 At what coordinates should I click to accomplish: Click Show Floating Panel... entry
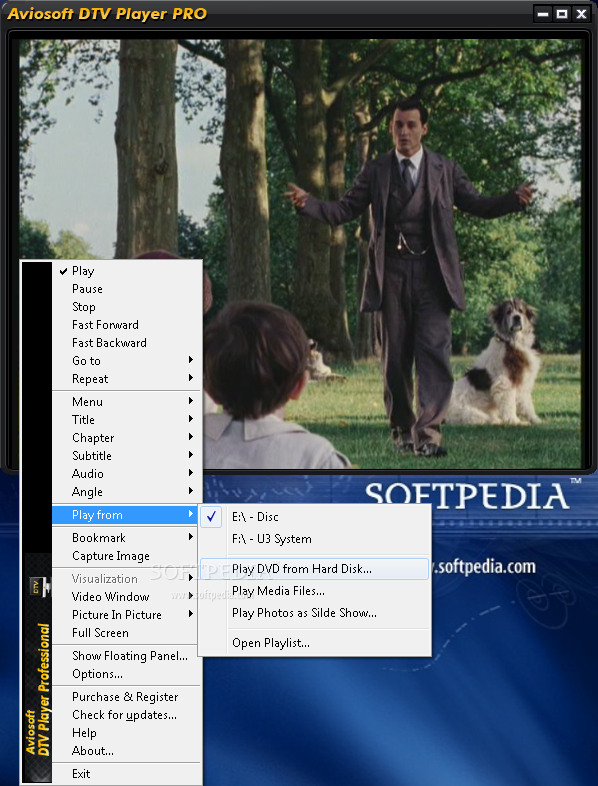point(126,656)
